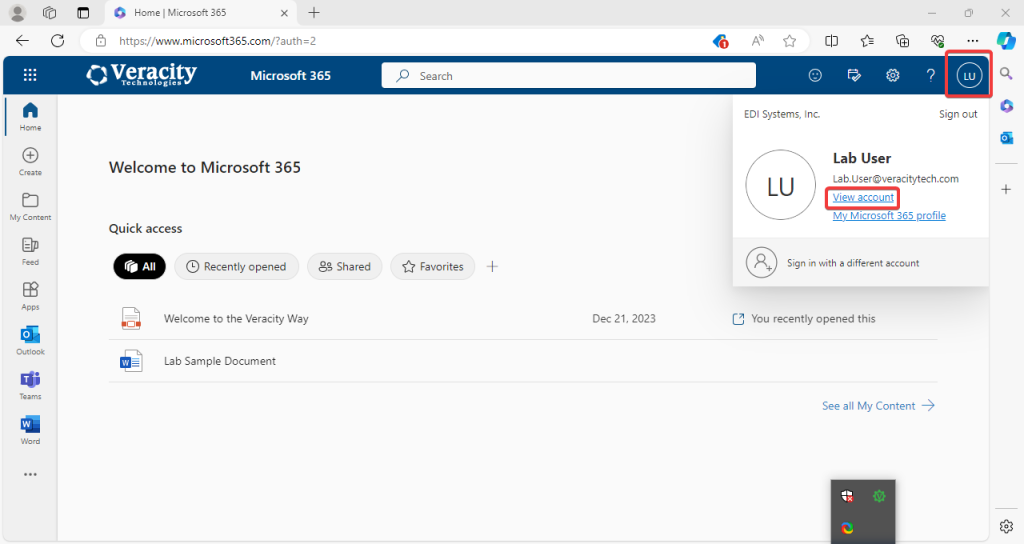Click the View account link
The width and height of the screenshot is (1024, 544).
coord(863,198)
